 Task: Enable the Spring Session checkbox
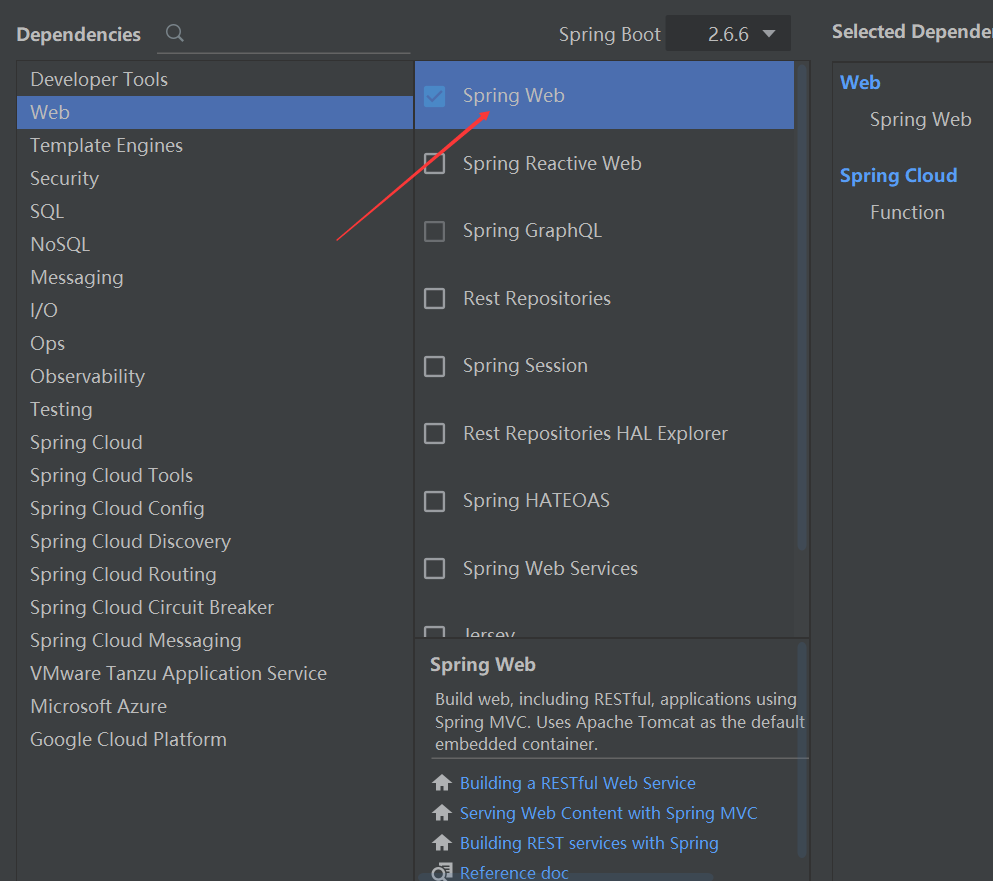click(x=434, y=366)
